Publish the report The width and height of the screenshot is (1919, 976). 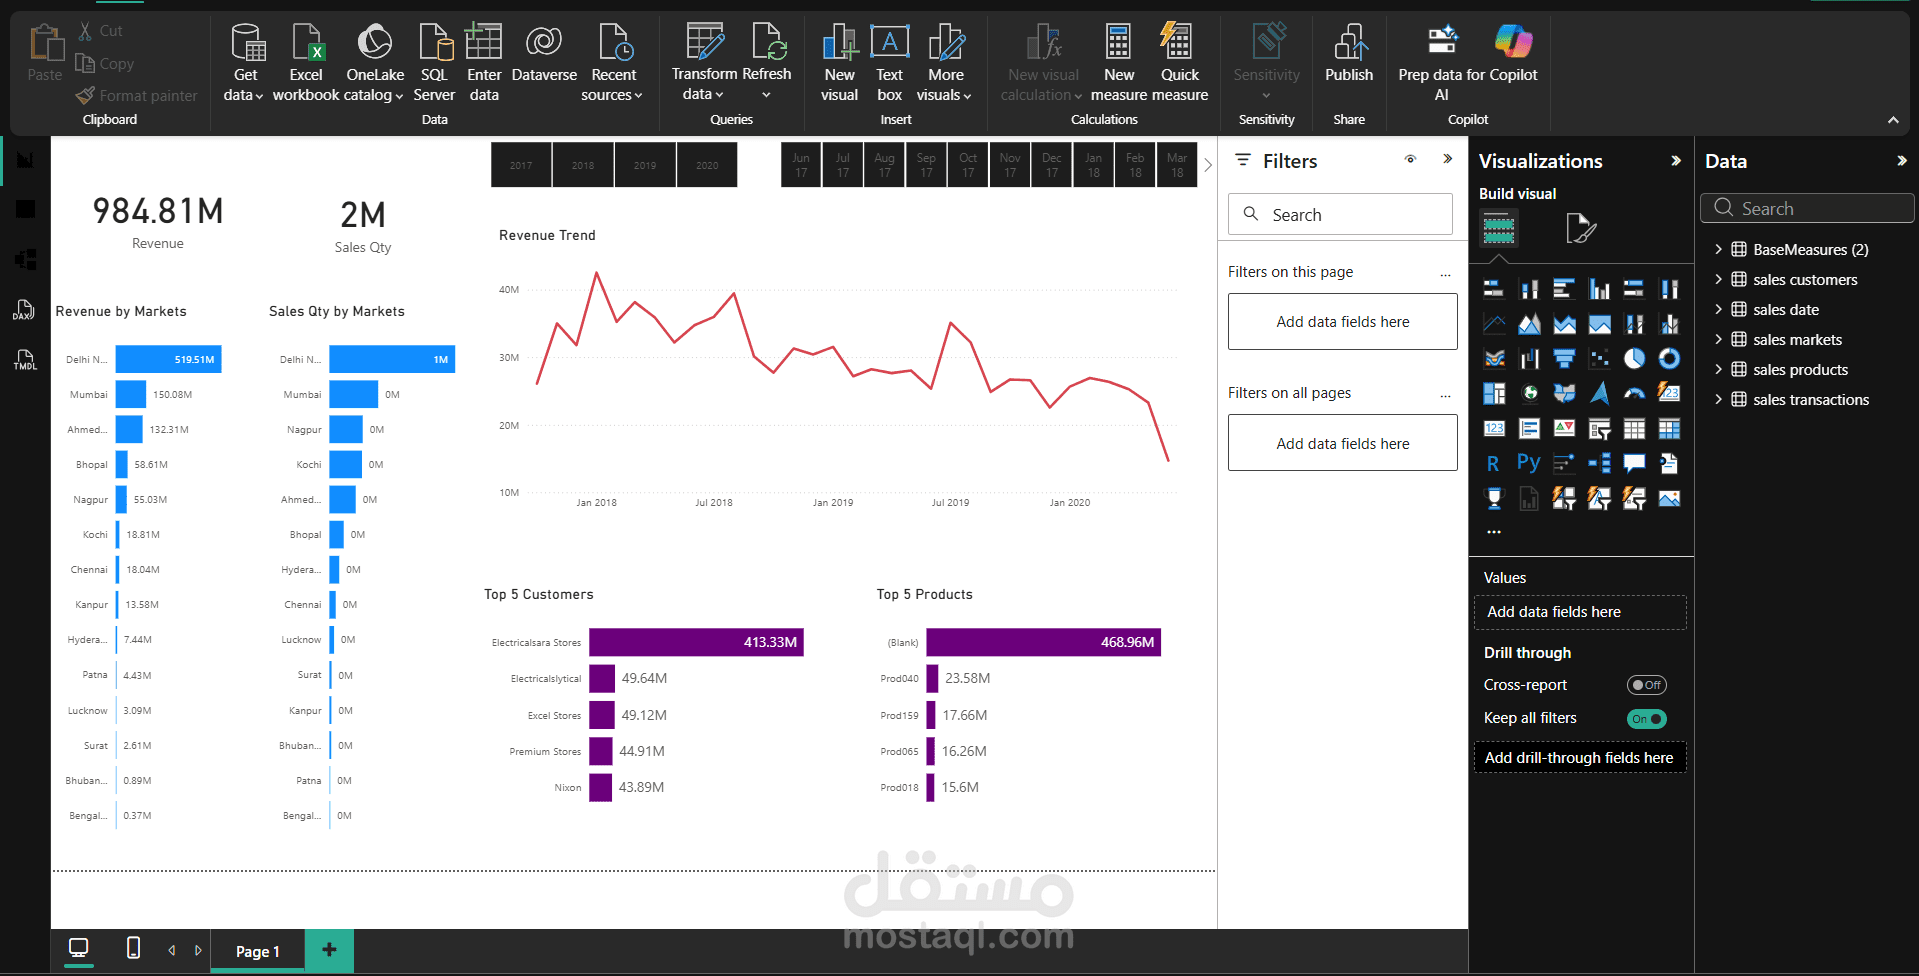click(x=1349, y=54)
